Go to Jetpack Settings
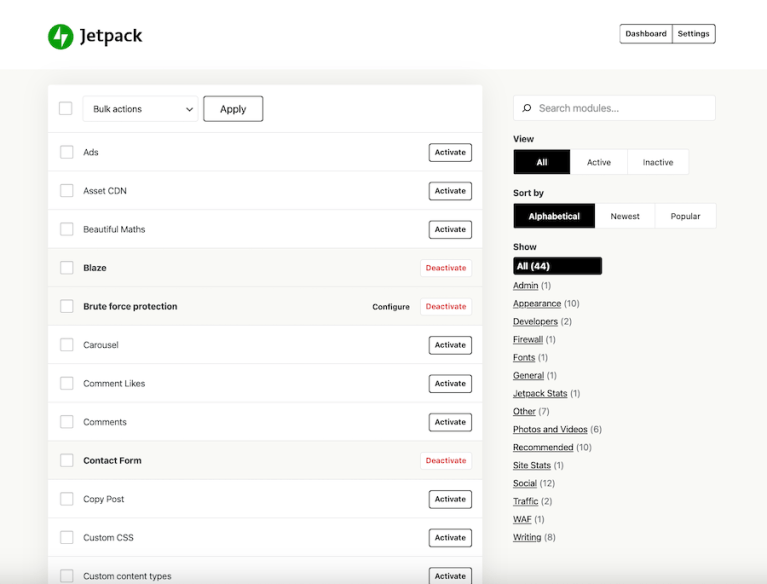Screen dimensions: 767x584 pos(693,34)
